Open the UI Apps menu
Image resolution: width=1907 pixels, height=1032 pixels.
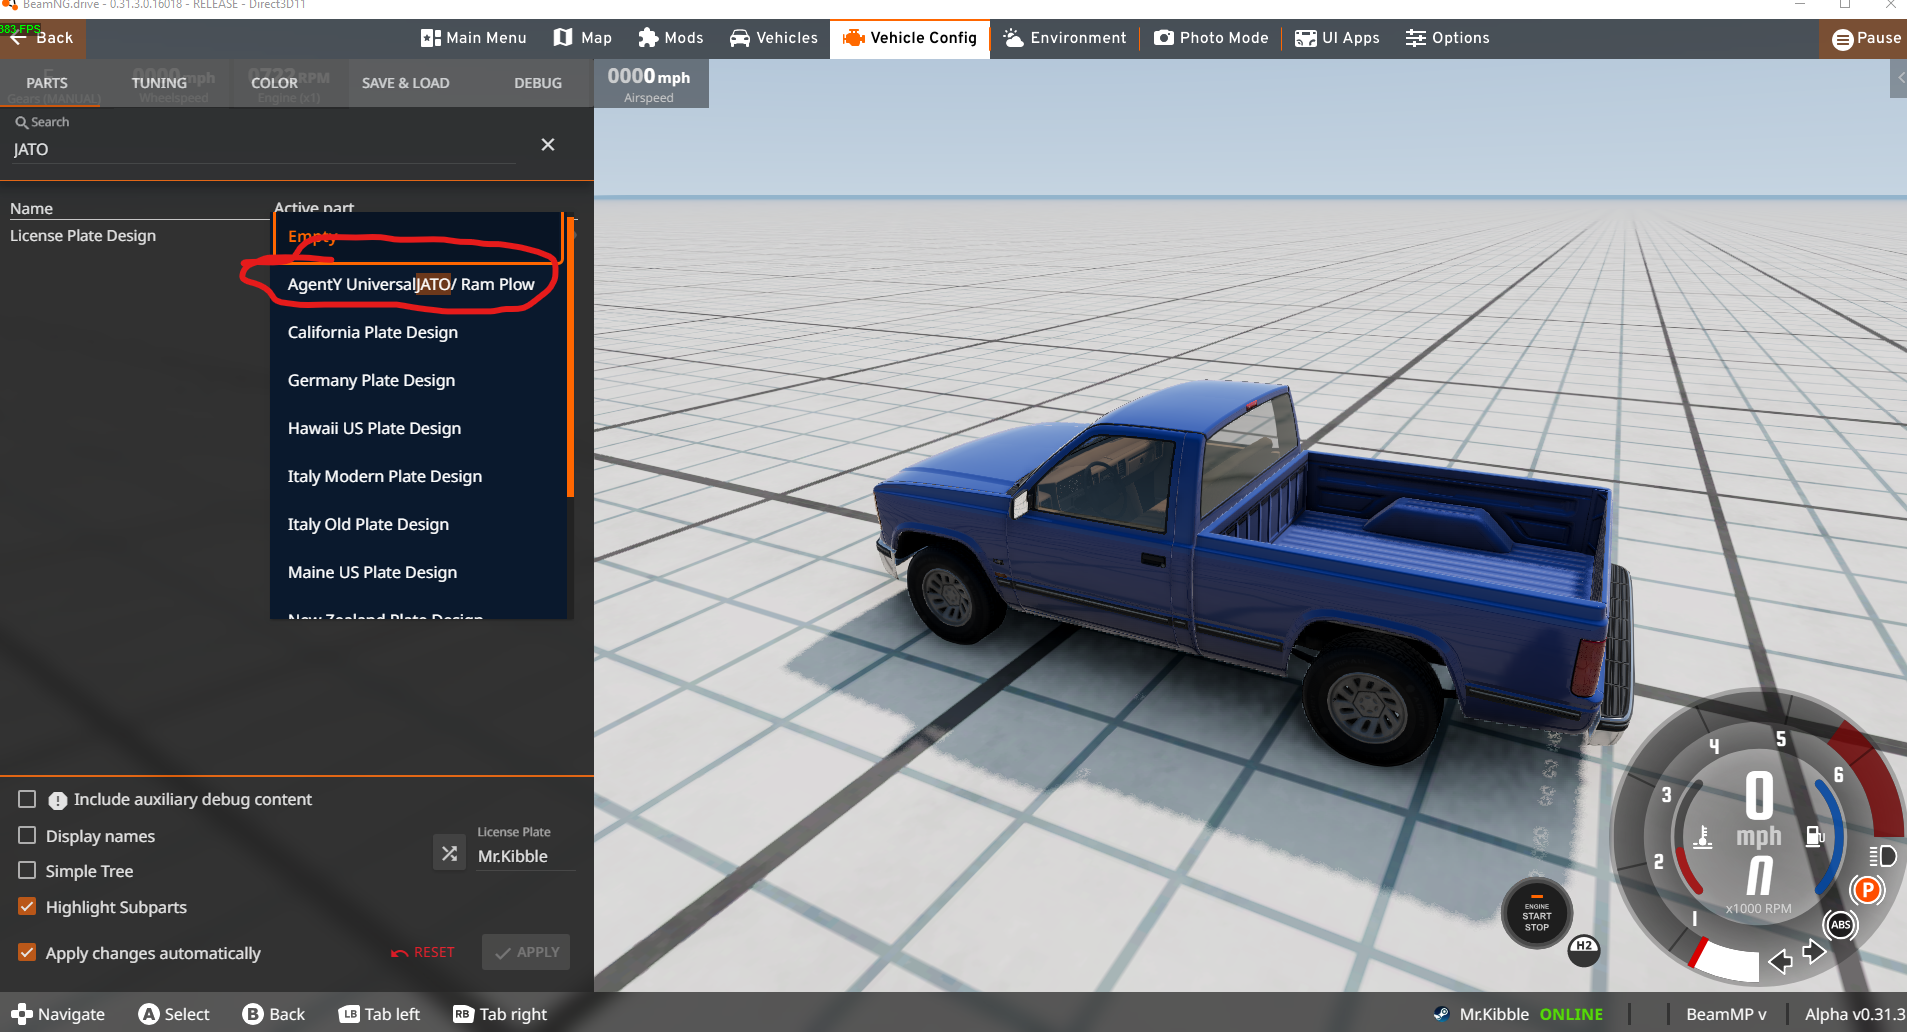[1336, 38]
